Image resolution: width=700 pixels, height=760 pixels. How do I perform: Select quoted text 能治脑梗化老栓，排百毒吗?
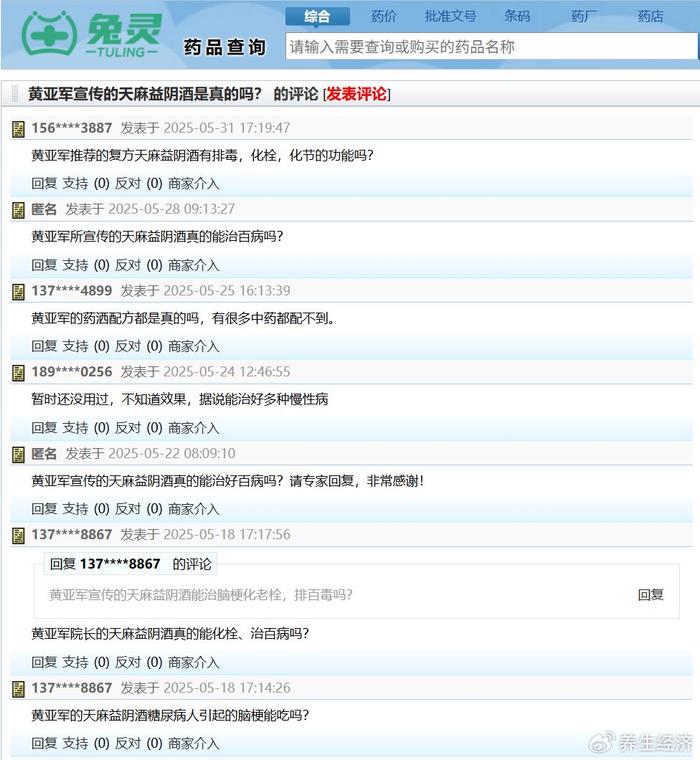coord(273,595)
